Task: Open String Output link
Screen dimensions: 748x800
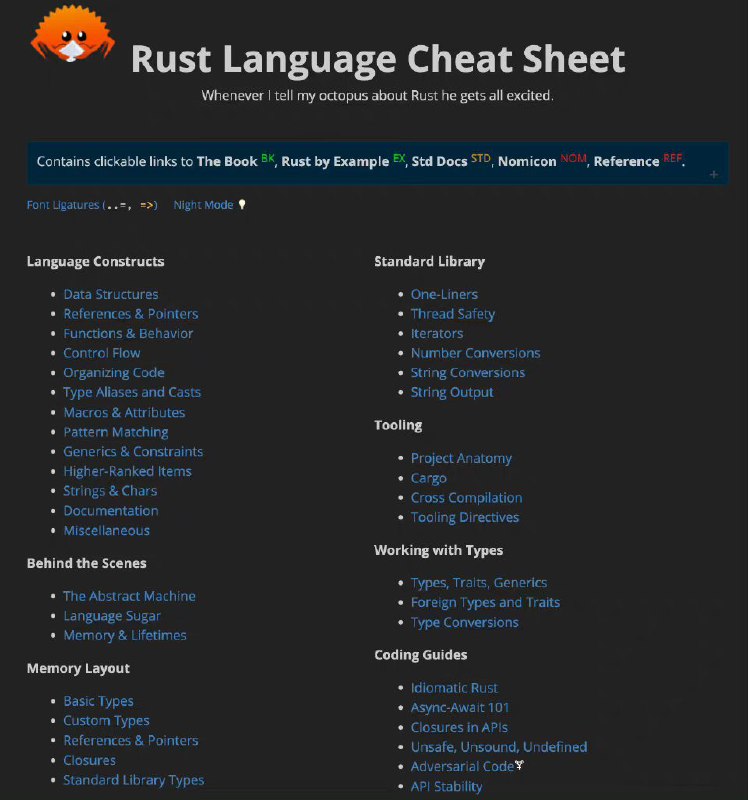Action: click(452, 392)
